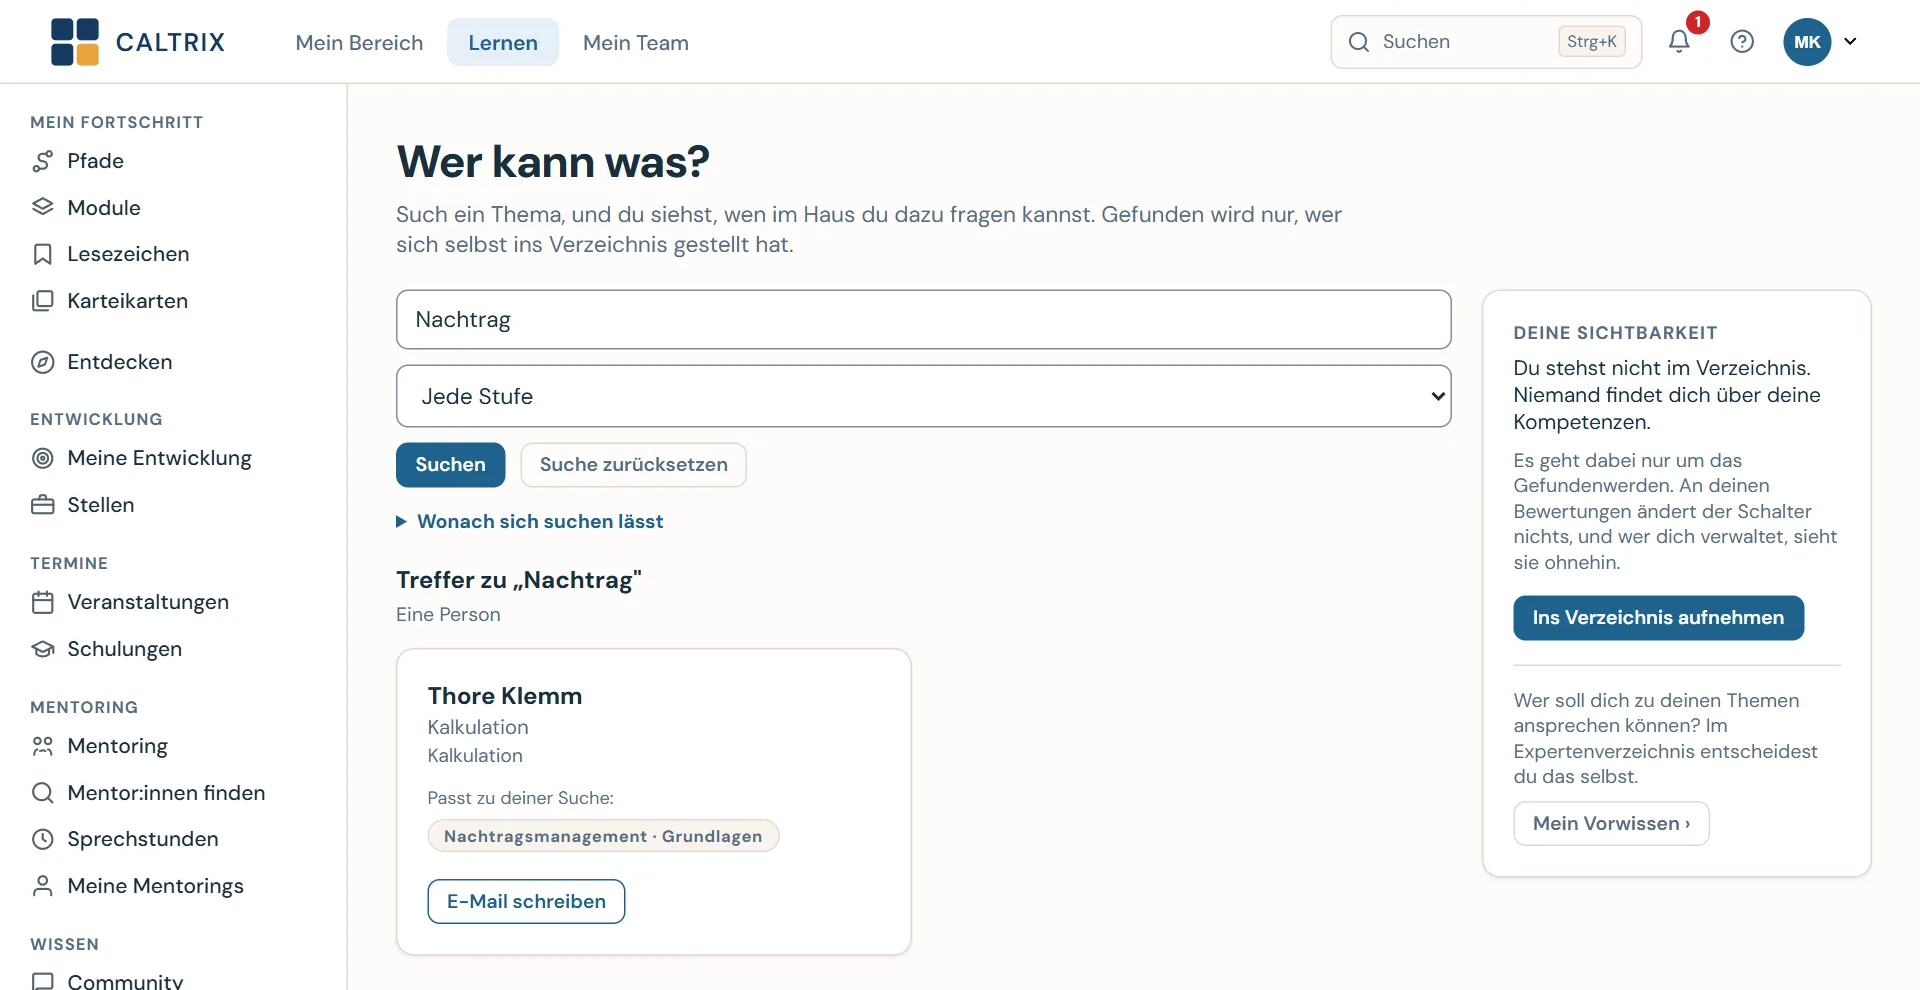Open the Jede Stufe dropdown
Image resolution: width=1920 pixels, height=990 pixels.
[x=923, y=396]
